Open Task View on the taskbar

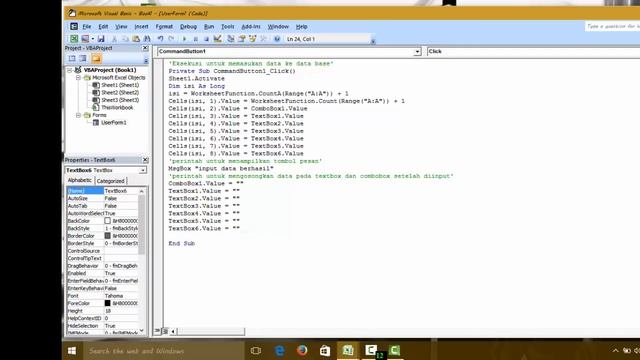click(x=256, y=351)
